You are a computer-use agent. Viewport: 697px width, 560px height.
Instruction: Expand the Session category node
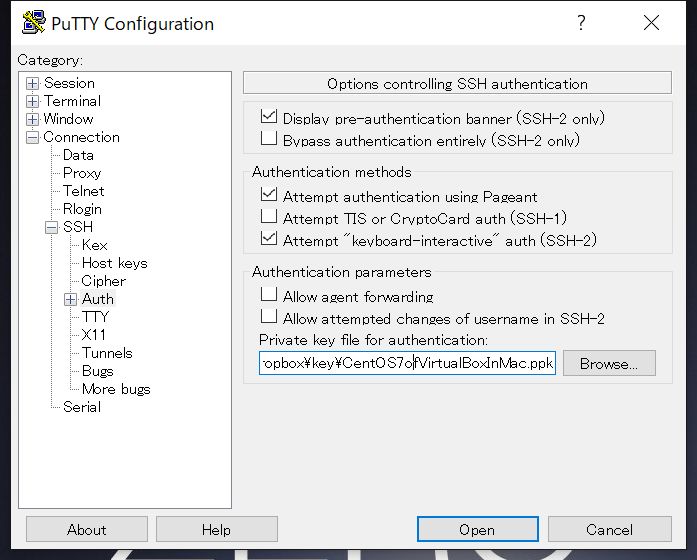(32, 83)
